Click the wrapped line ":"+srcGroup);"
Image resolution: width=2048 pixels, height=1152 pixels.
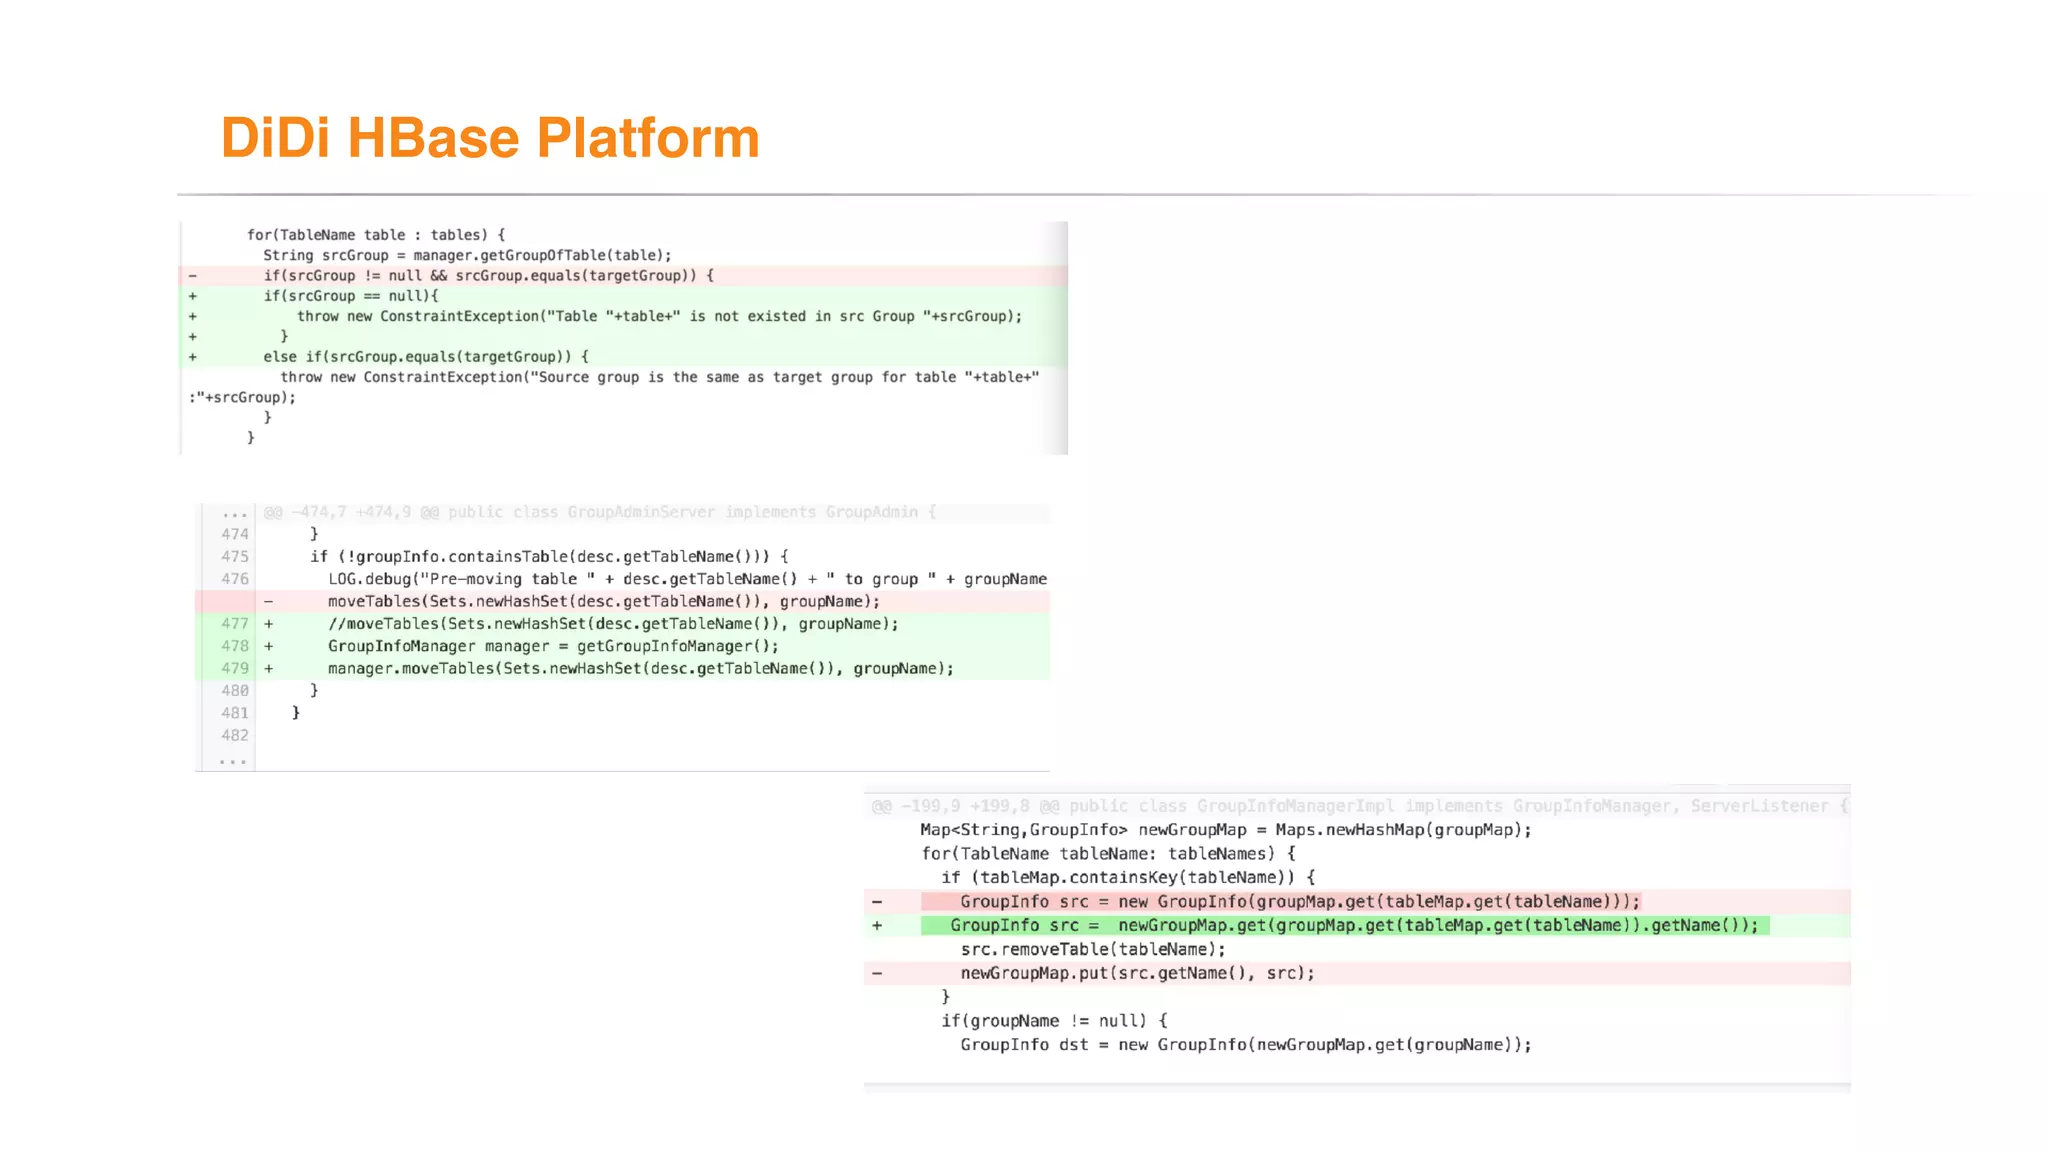pyautogui.click(x=243, y=397)
